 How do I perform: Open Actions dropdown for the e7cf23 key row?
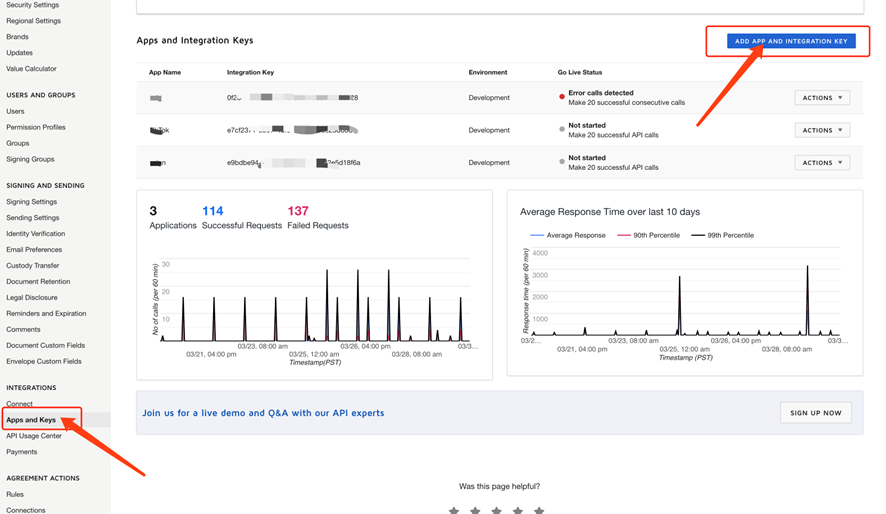coord(822,130)
